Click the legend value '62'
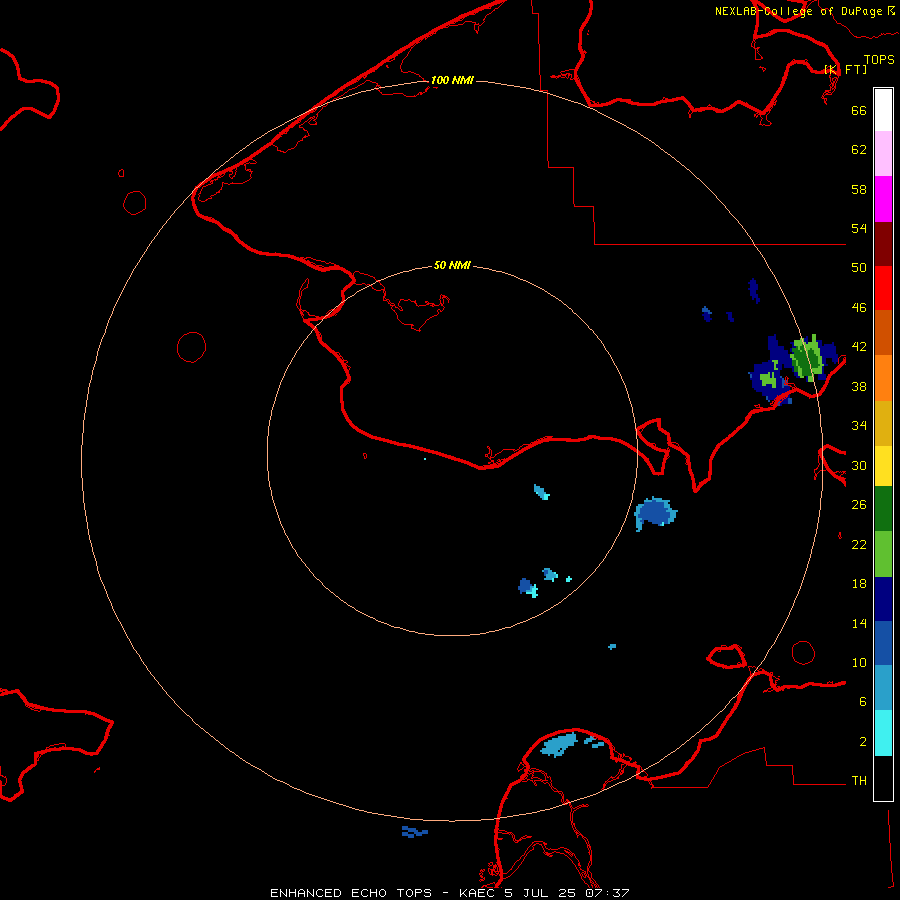900x900 pixels. click(859, 150)
